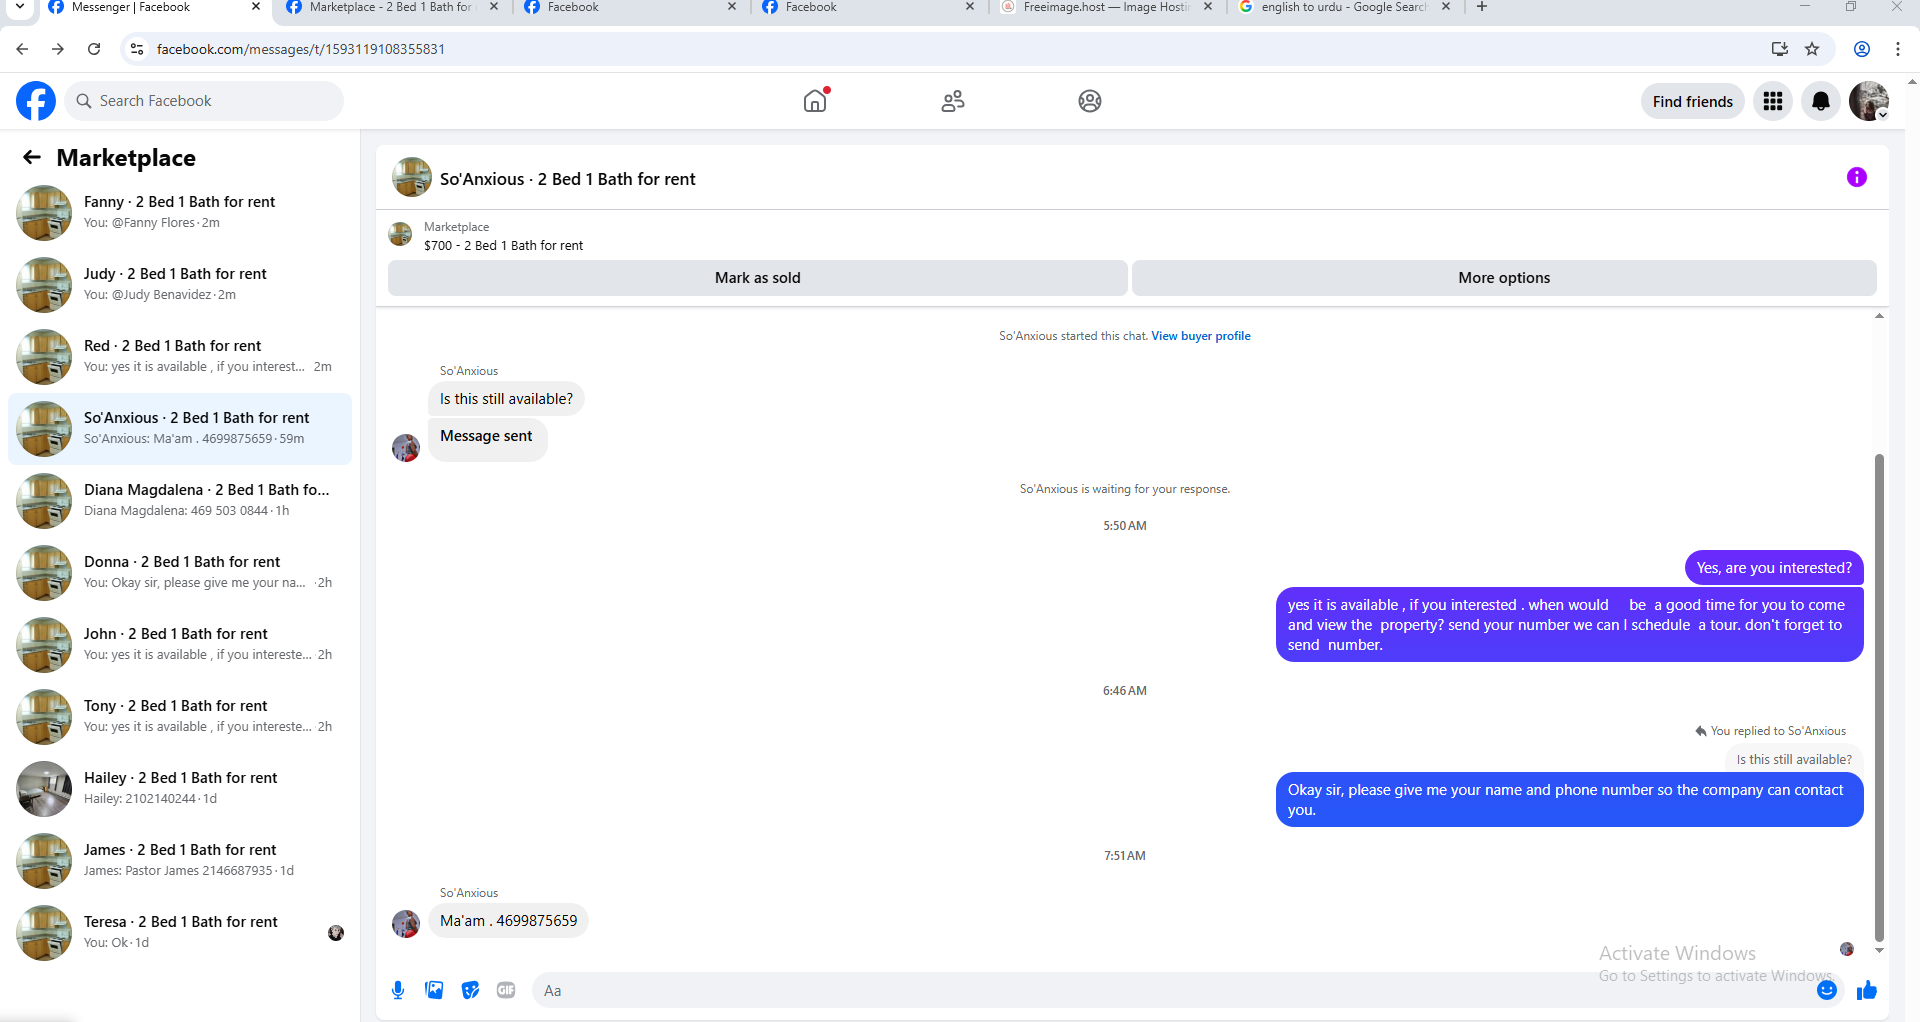Close the Freeimage.host tab
The width and height of the screenshot is (1920, 1022).
[1208, 7]
